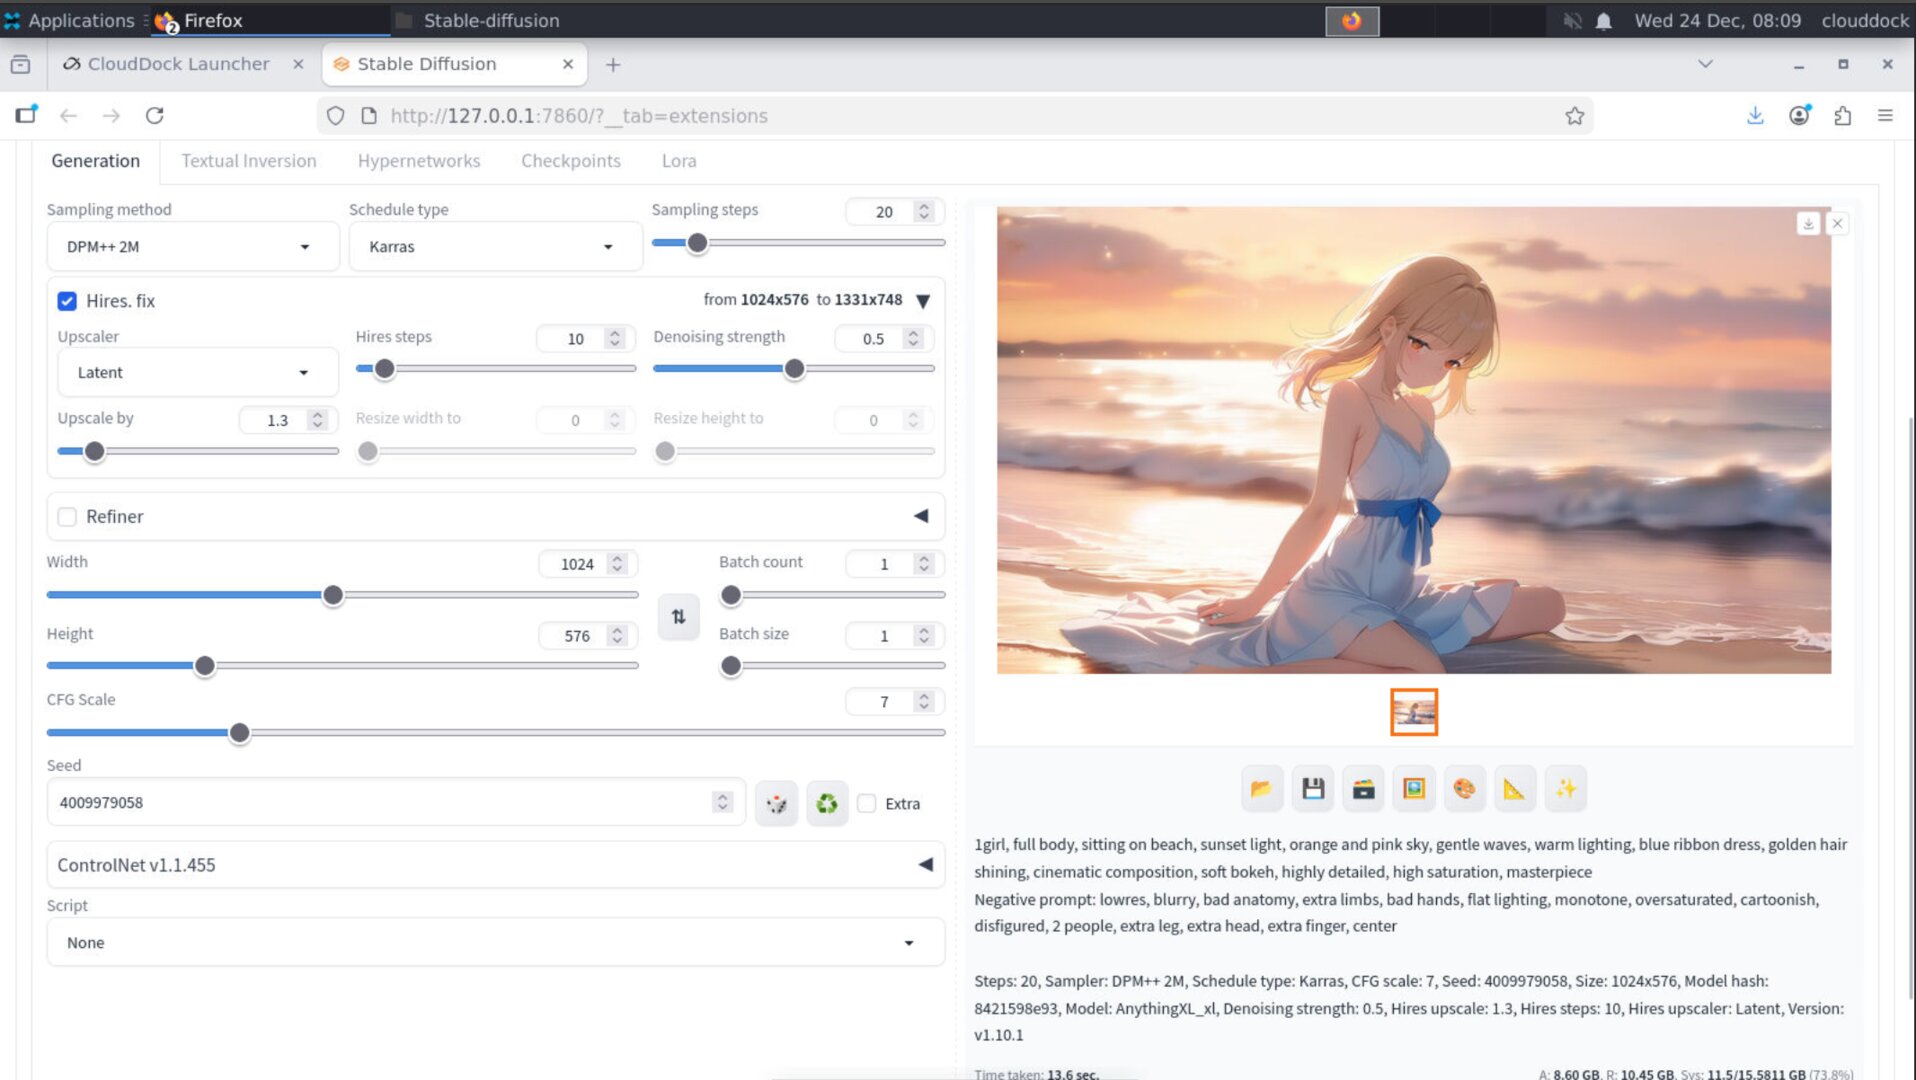Switch to the Lora tab
Viewport: 1916px width, 1080px height.
click(x=678, y=161)
